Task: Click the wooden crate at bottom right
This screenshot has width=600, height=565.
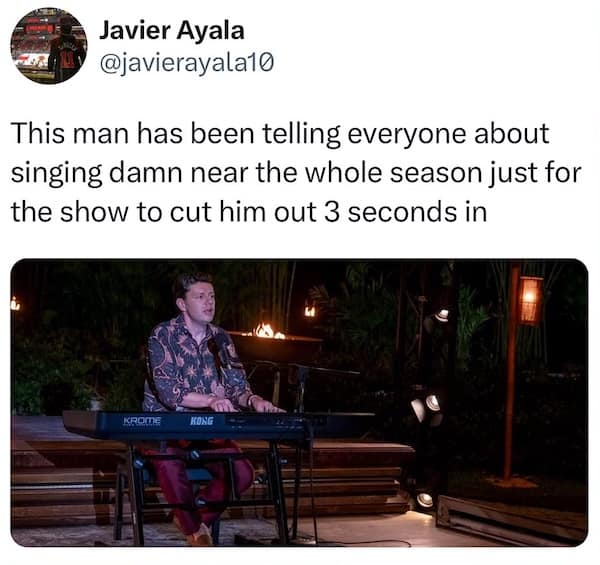Action: (511, 517)
